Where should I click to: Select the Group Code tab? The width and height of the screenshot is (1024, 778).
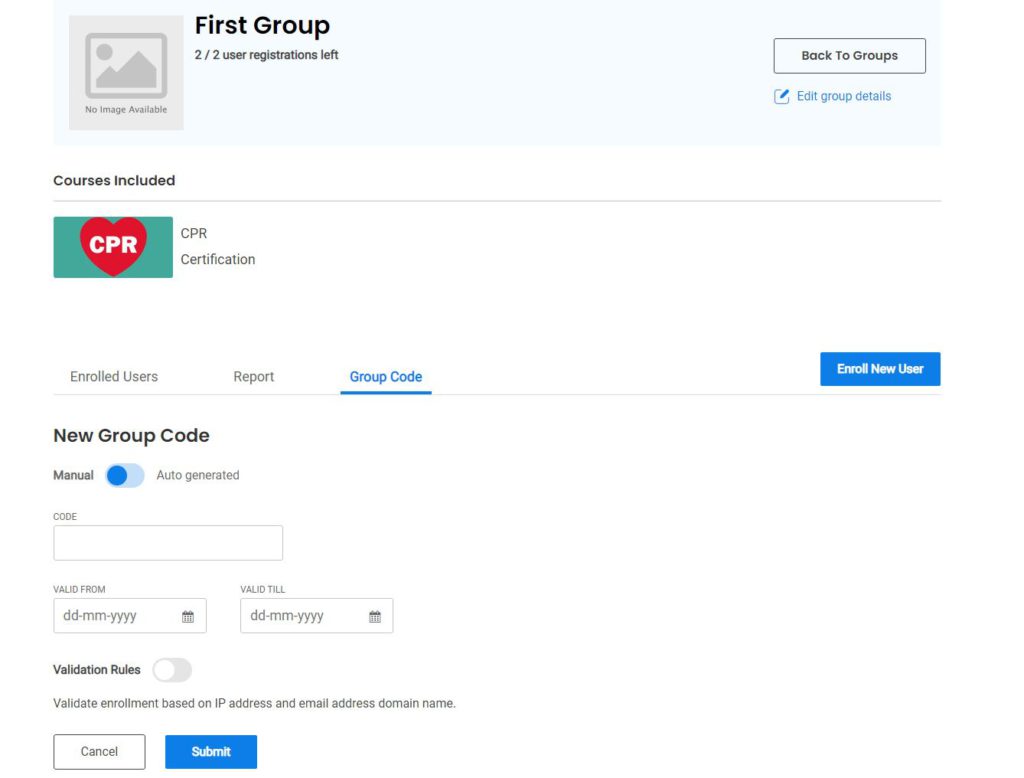[386, 377]
